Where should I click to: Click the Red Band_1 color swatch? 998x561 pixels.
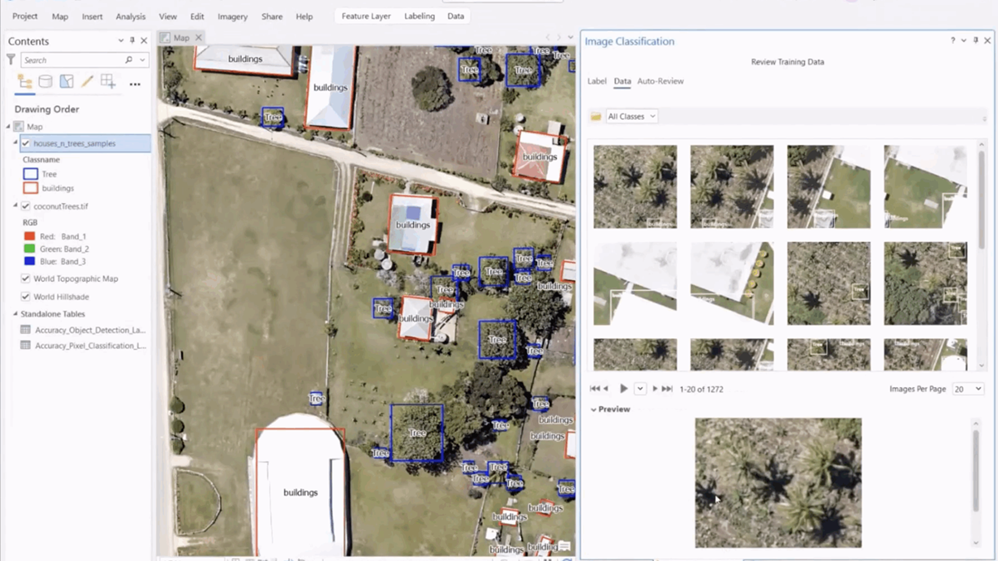[x=29, y=236]
